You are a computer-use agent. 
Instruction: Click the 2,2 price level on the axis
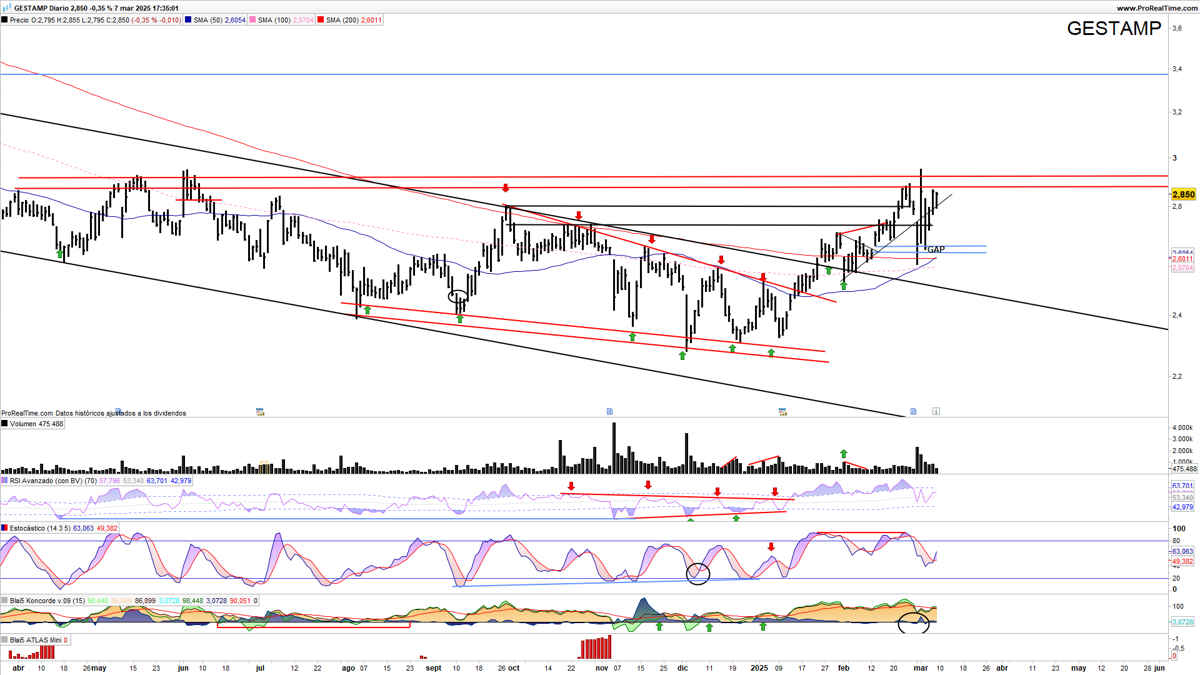click(1177, 376)
